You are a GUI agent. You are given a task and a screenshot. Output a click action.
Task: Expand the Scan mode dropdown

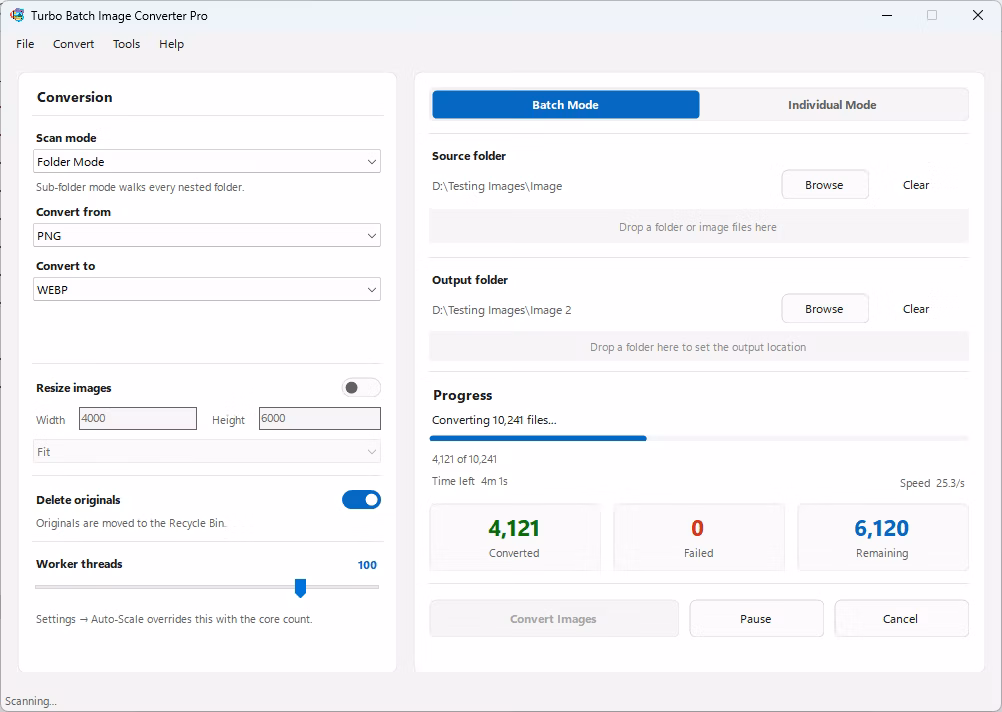point(207,162)
